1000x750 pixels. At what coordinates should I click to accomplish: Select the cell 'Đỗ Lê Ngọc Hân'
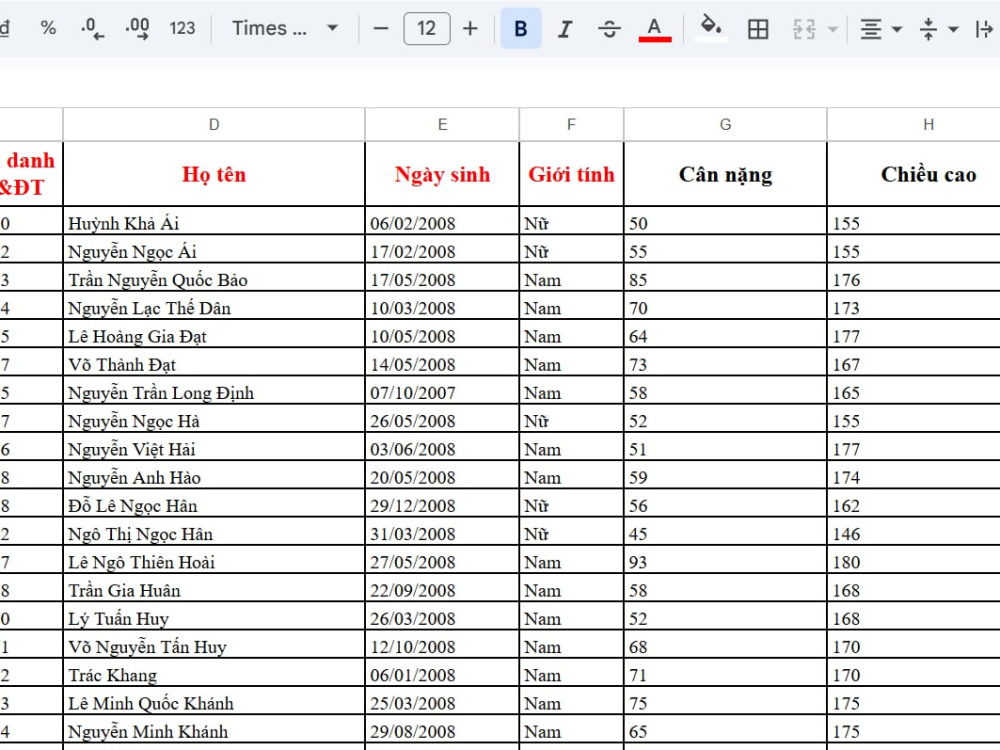click(x=214, y=503)
